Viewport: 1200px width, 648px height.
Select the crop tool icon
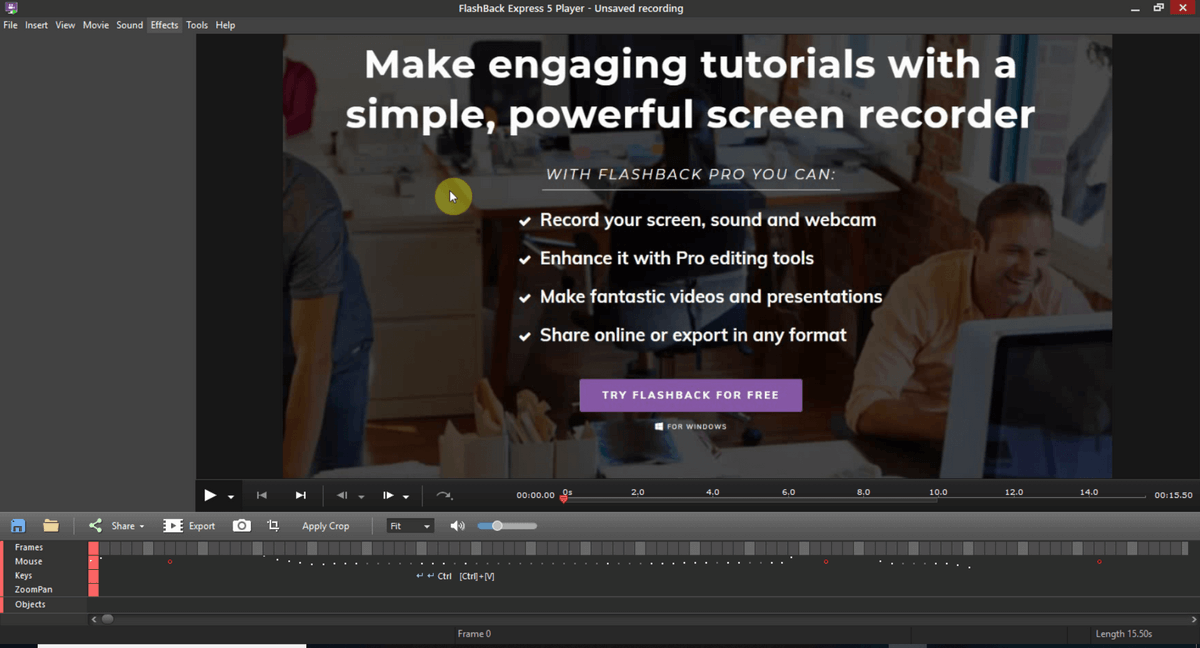pyautogui.click(x=273, y=526)
